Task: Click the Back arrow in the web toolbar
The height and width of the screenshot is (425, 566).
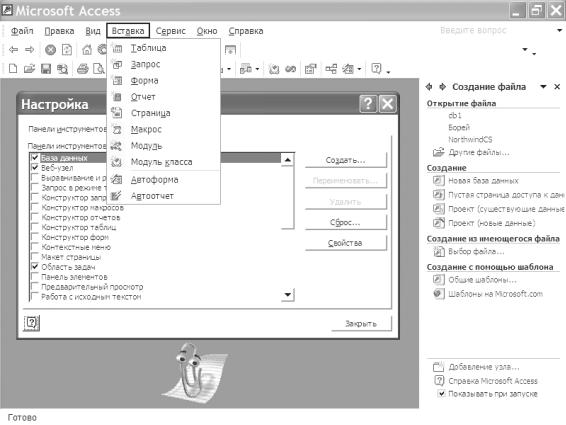Action: 13,49
